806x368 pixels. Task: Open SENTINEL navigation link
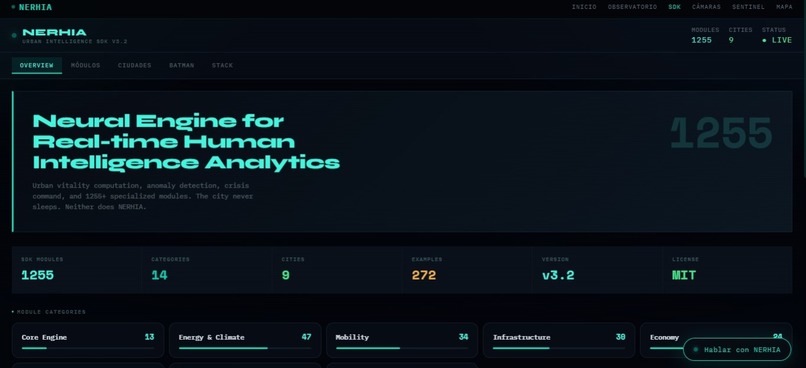point(748,7)
